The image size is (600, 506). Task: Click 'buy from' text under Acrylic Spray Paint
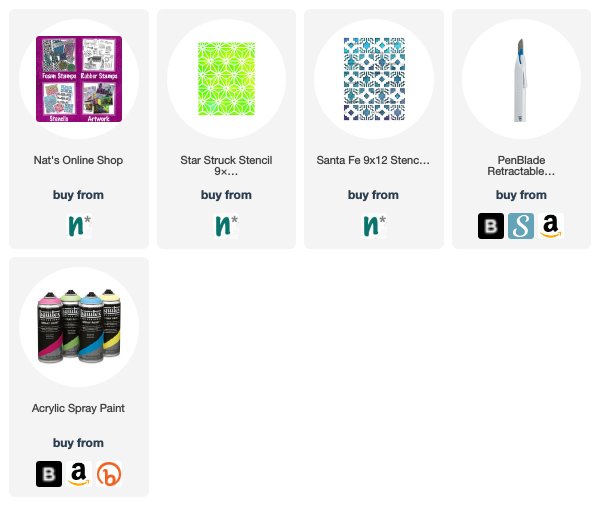click(78, 443)
